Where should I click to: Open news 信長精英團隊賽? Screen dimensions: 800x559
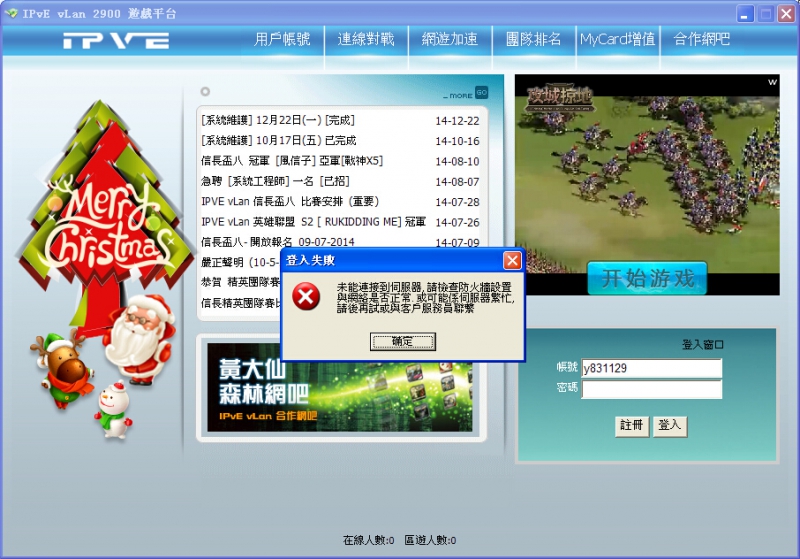point(240,303)
